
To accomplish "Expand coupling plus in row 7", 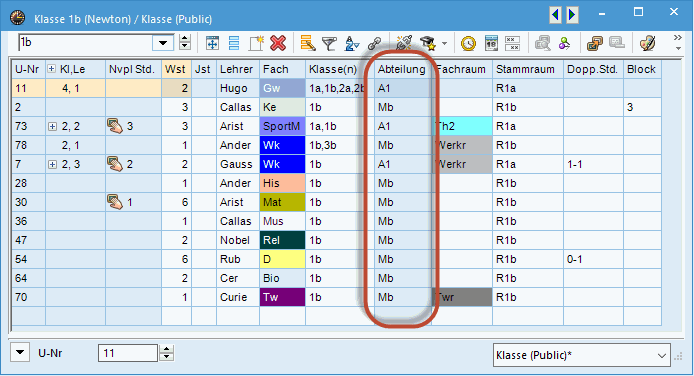I will (x=52, y=165).
